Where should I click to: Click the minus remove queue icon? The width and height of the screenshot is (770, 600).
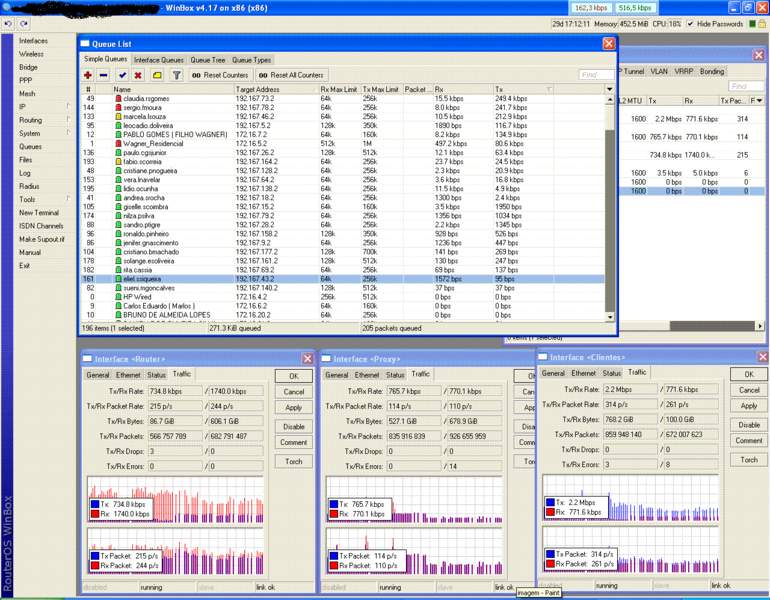coord(104,75)
